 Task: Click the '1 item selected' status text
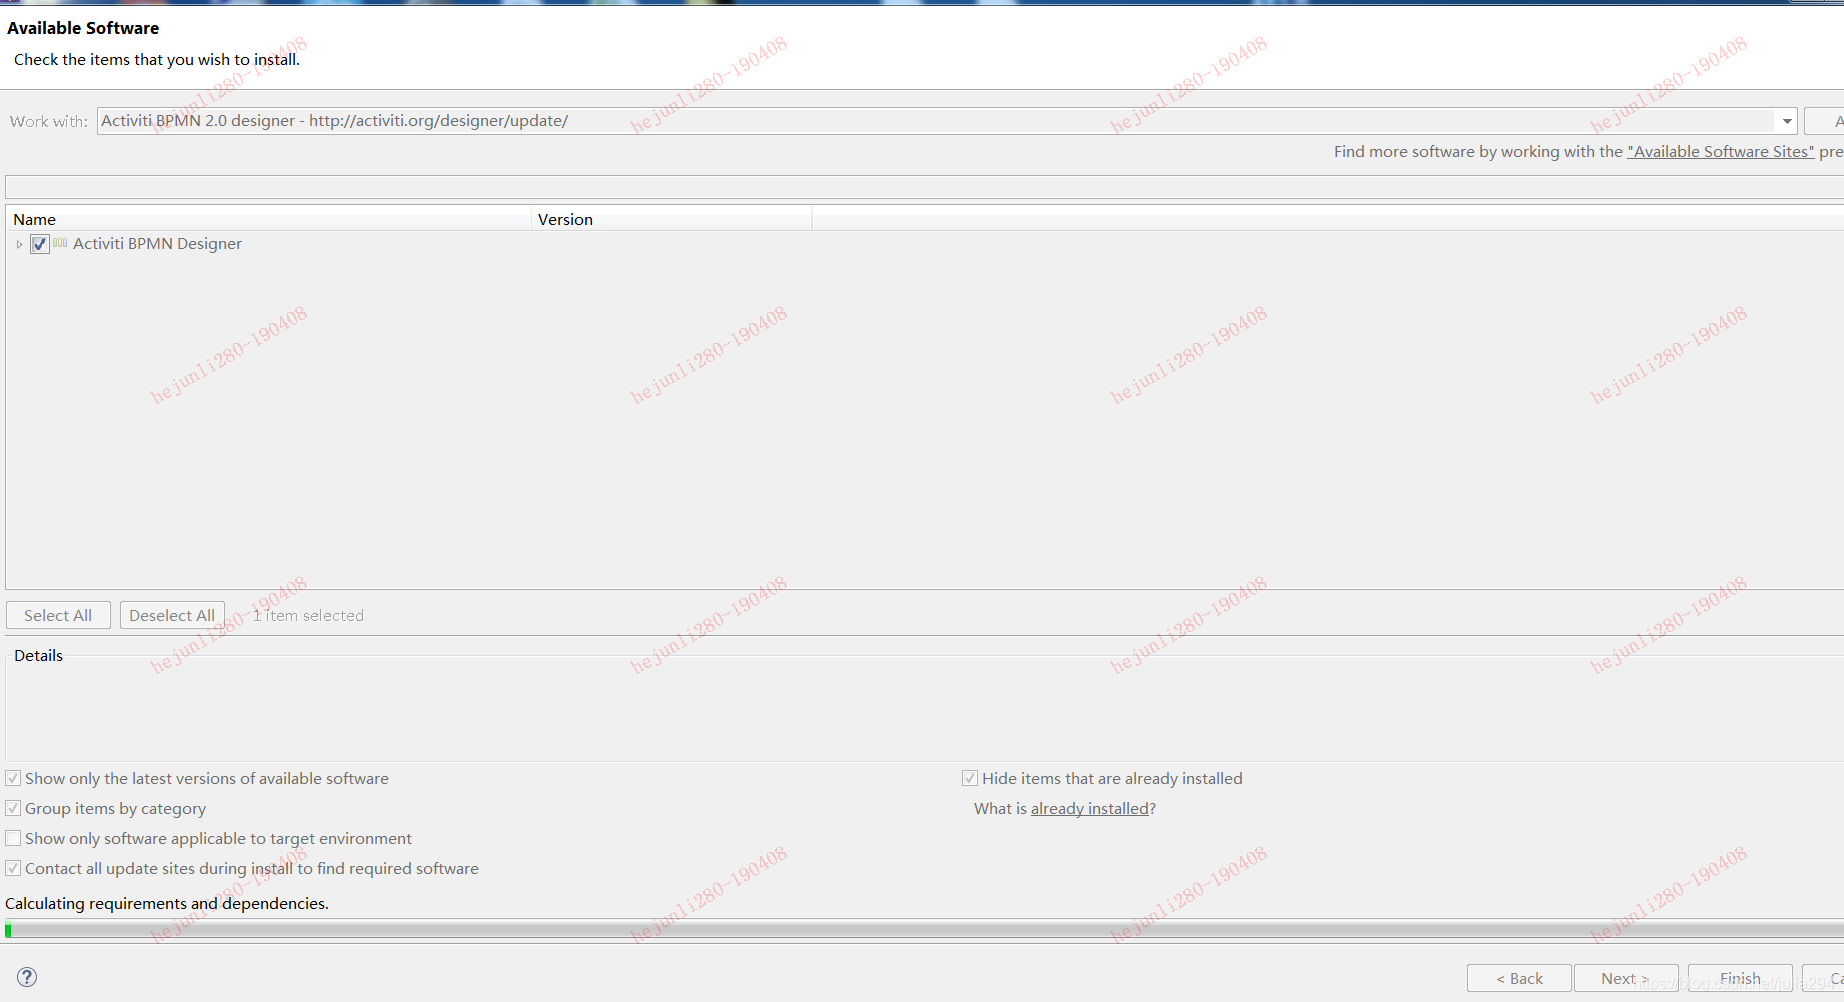tap(308, 615)
